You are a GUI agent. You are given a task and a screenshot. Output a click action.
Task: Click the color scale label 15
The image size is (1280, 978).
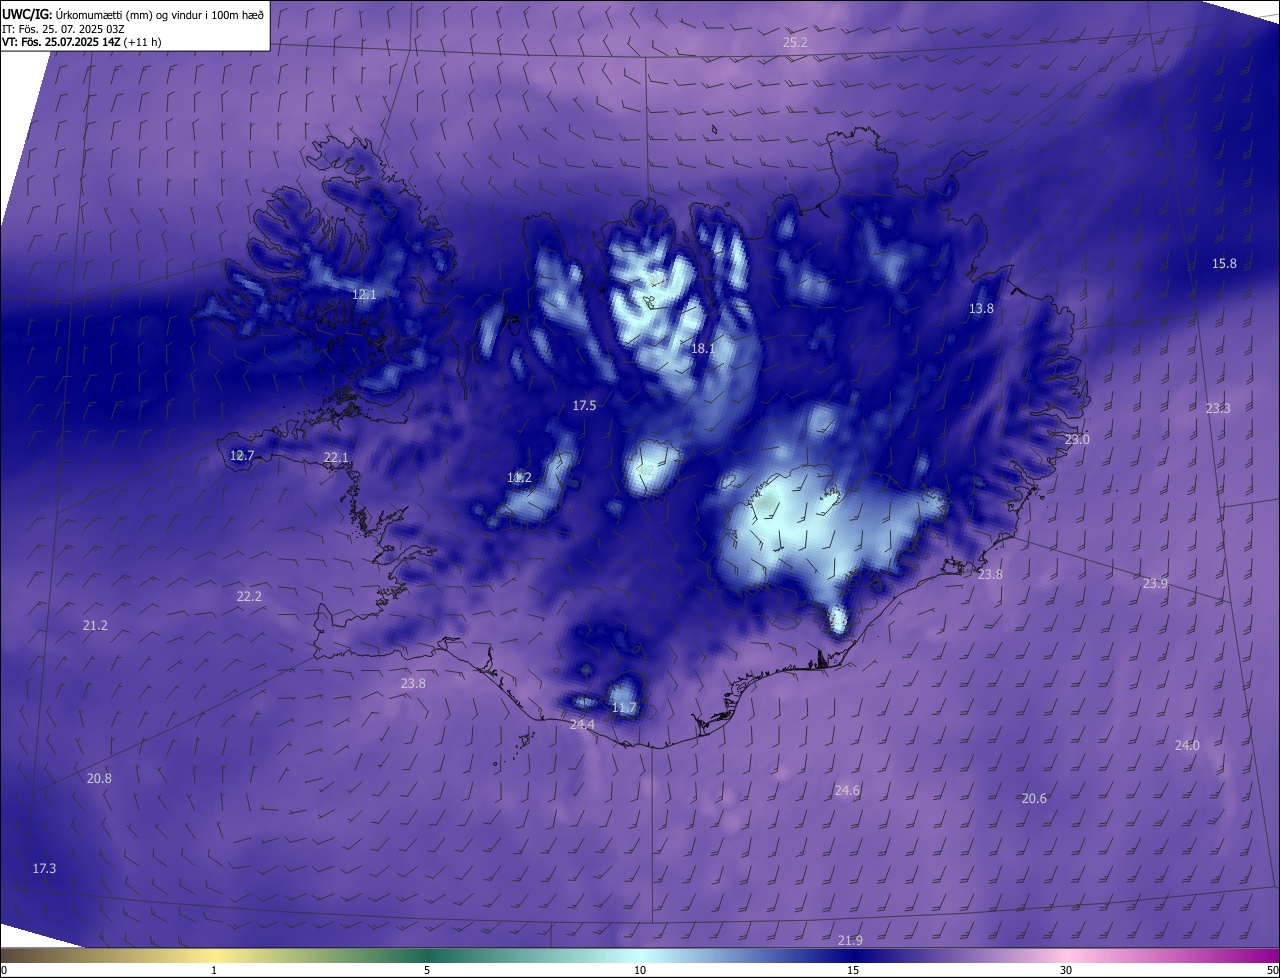(x=853, y=970)
